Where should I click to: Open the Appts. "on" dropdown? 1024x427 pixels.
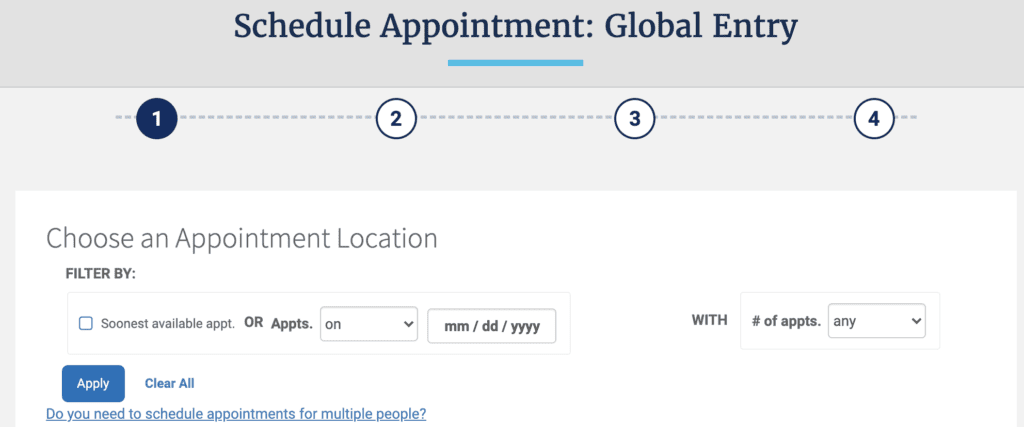point(368,324)
